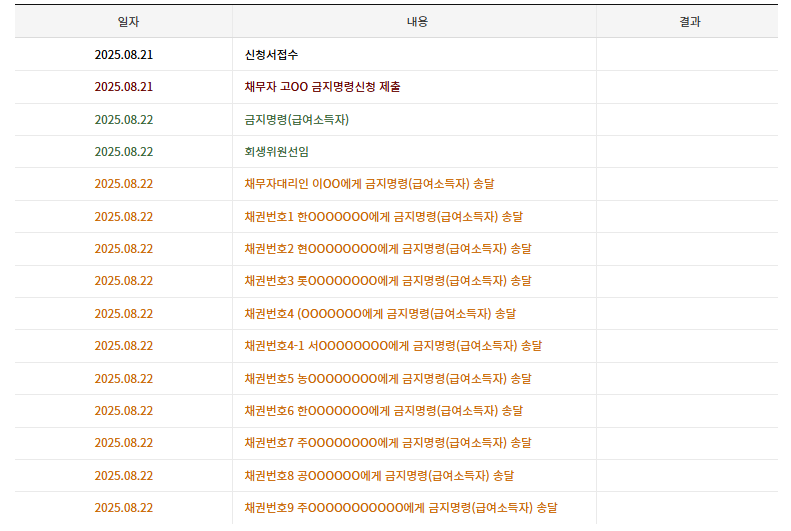791x531 pixels.
Task: Click the 채권번호2 현OOOOOOOO 송달 entry
Action: click(x=388, y=249)
